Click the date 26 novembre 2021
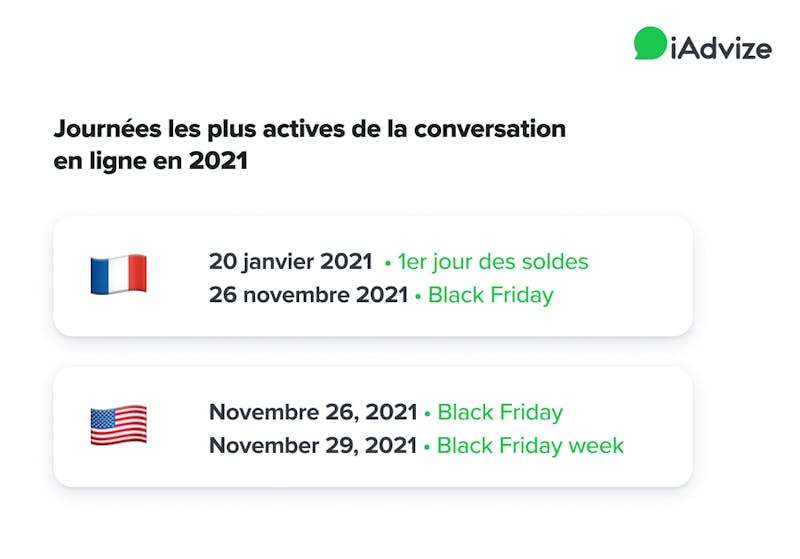 (308, 295)
